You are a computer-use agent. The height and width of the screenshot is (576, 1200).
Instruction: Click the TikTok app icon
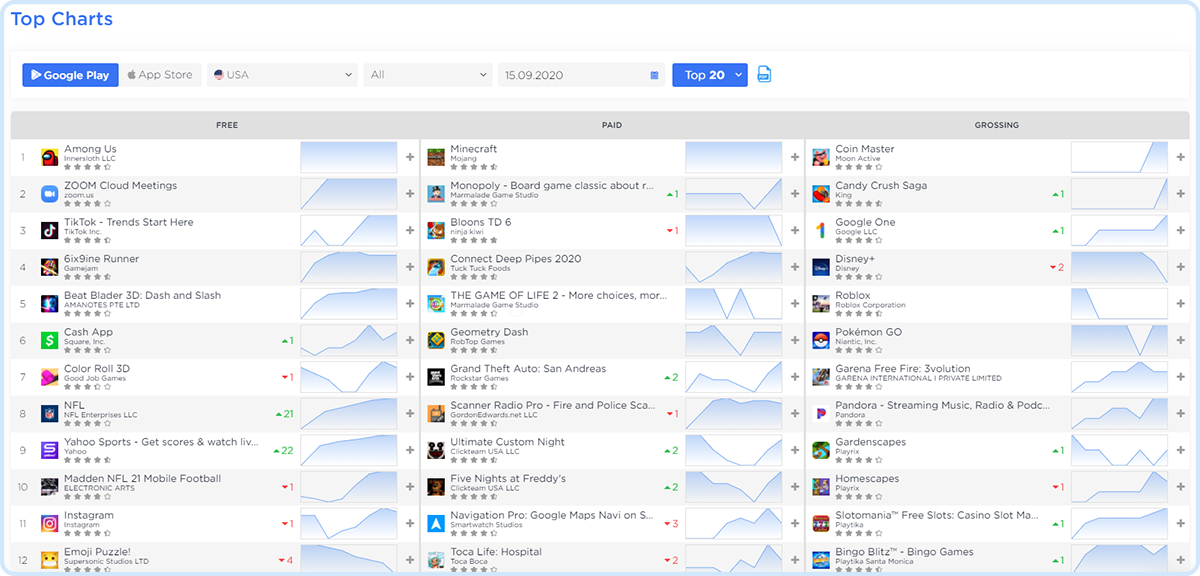pos(50,231)
